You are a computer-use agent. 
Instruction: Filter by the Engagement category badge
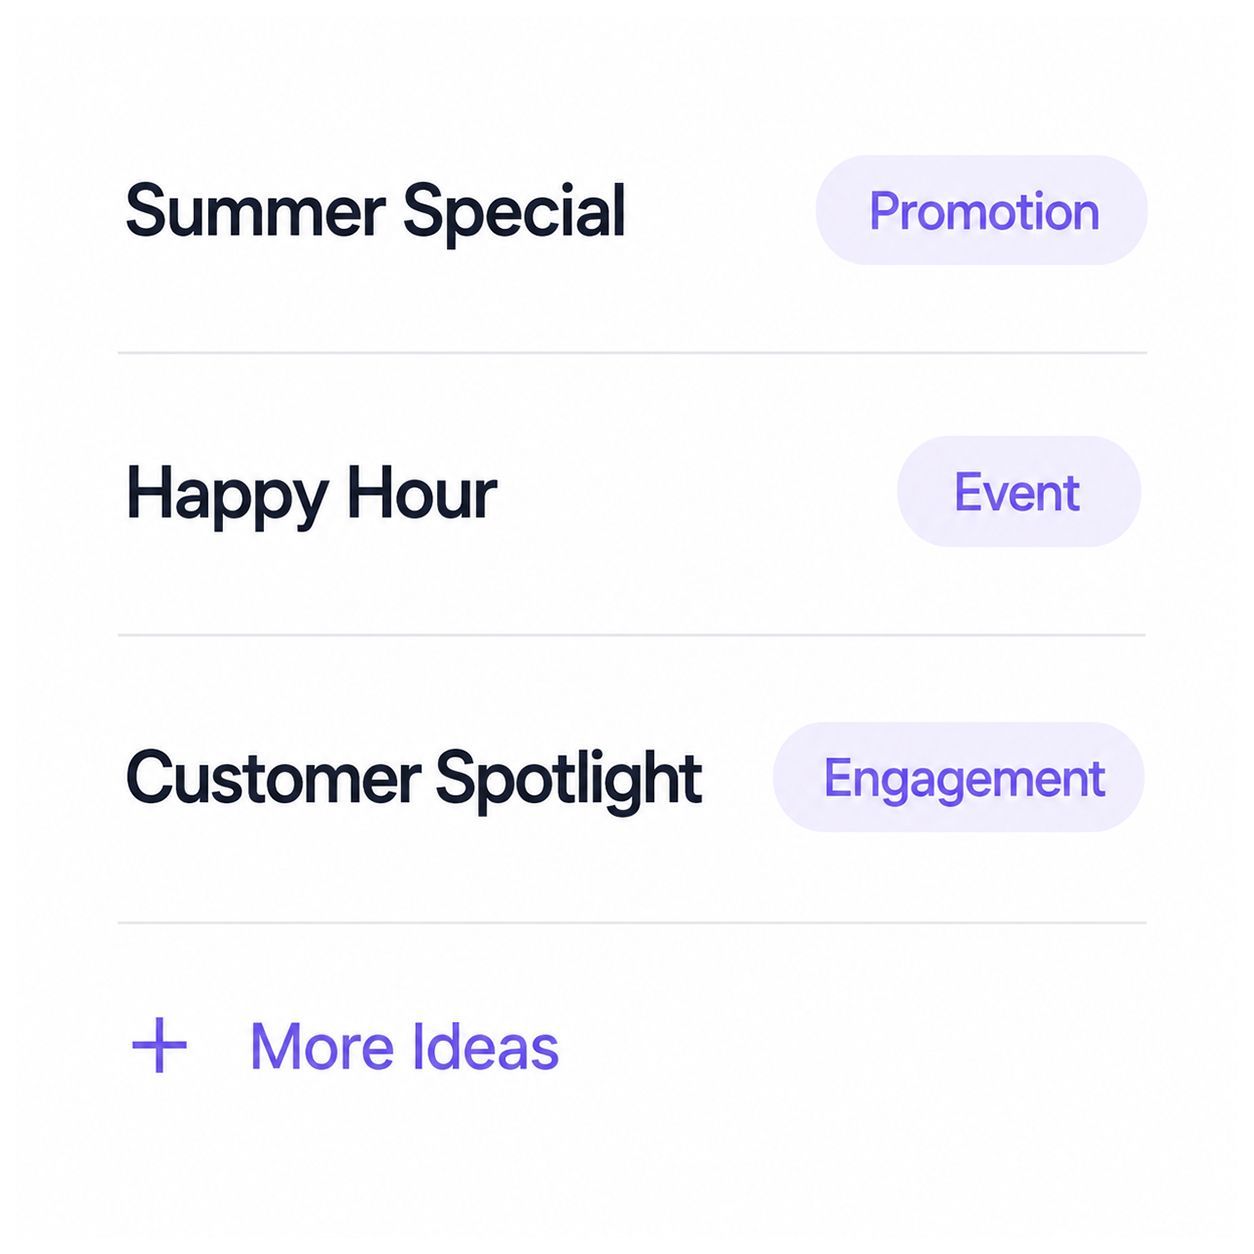[x=958, y=777]
